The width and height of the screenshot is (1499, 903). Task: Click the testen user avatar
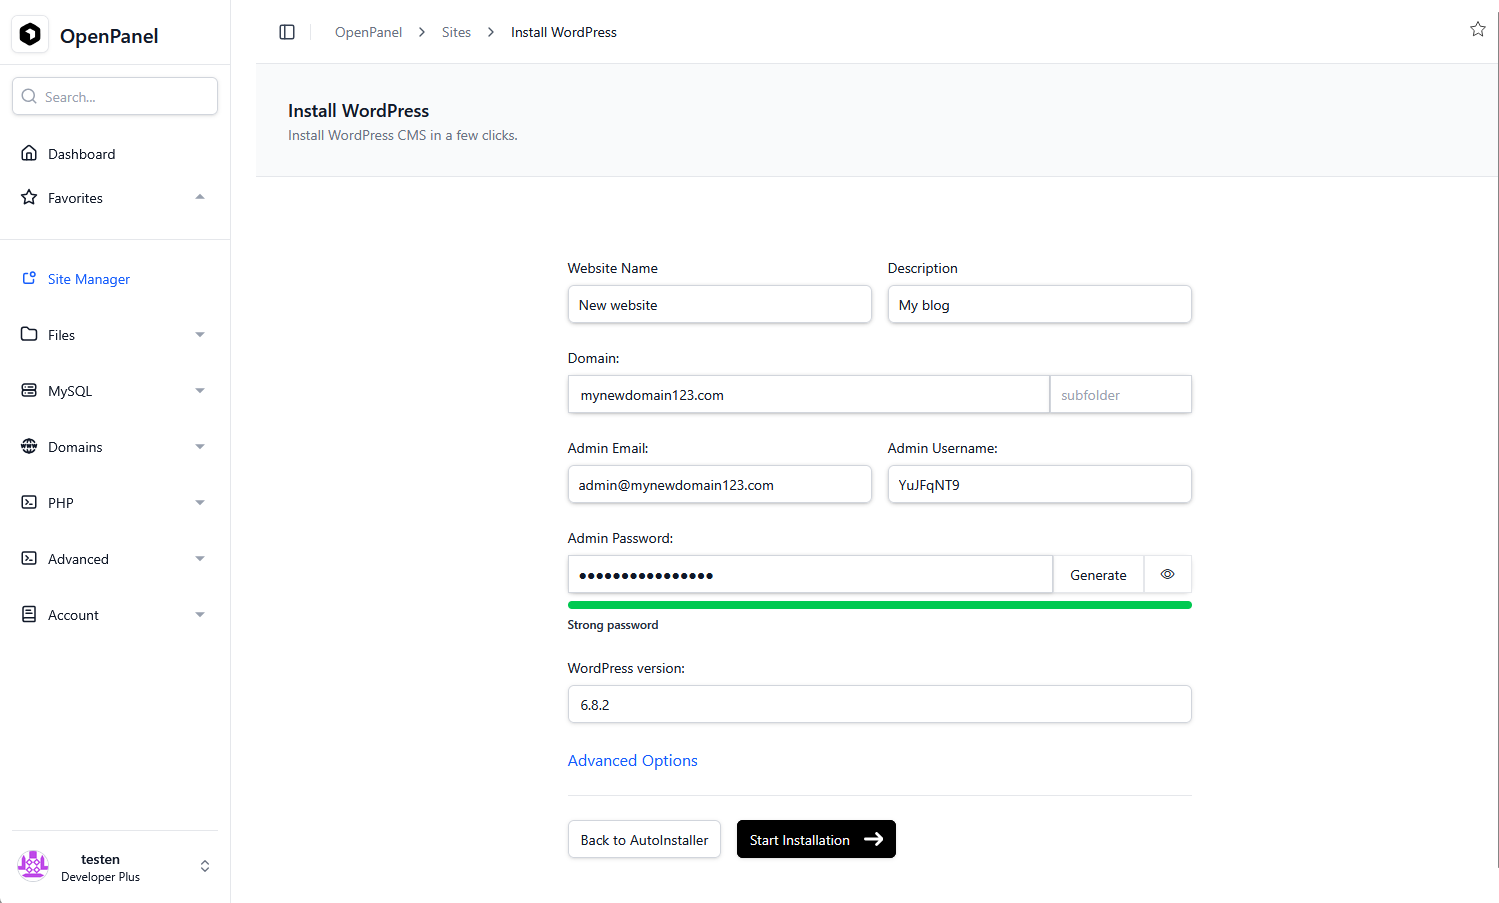(x=33, y=866)
